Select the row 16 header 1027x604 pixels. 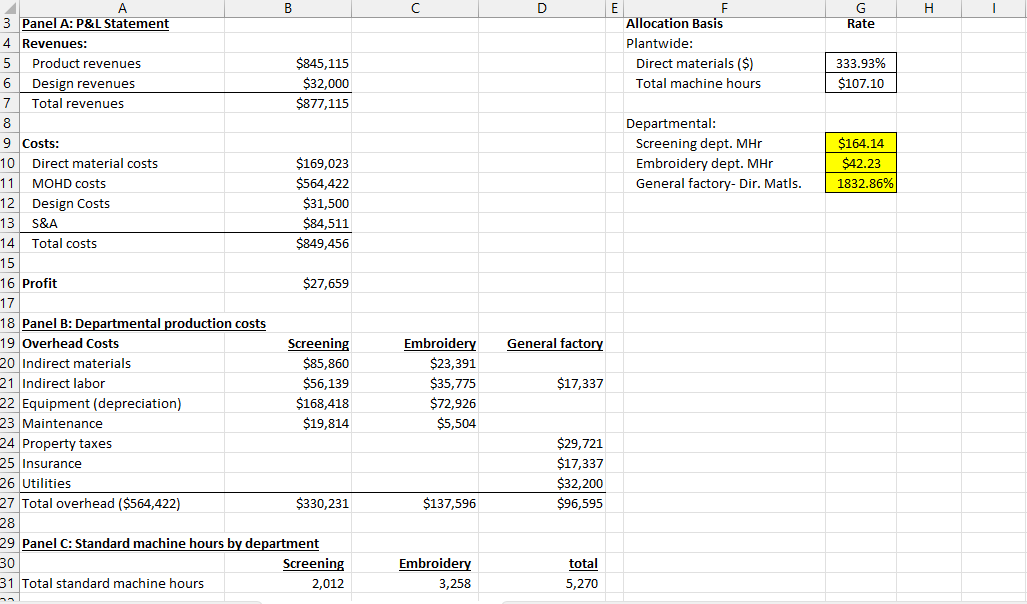[x=8, y=284]
